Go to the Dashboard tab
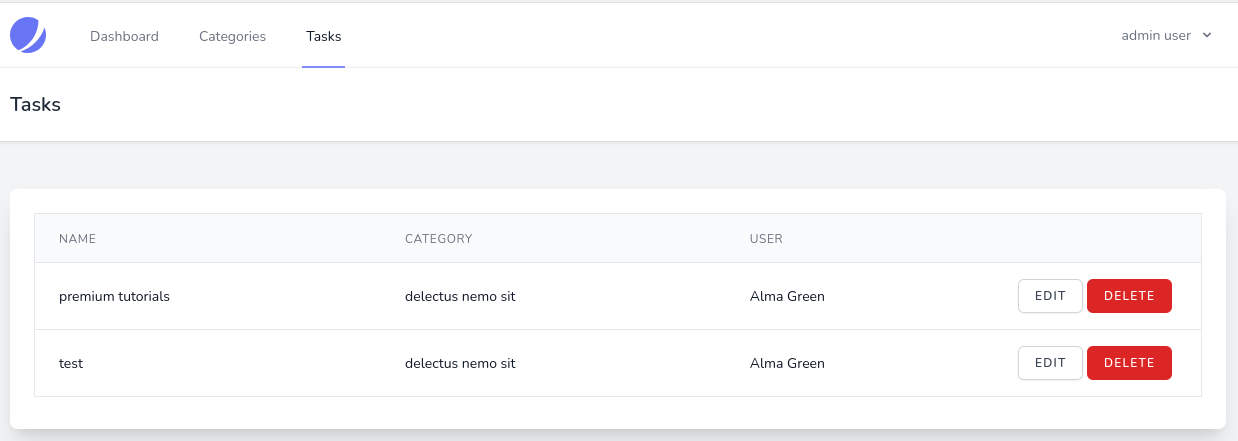Image resolution: width=1238 pixels, height=441 pixels. pos(124,36)
